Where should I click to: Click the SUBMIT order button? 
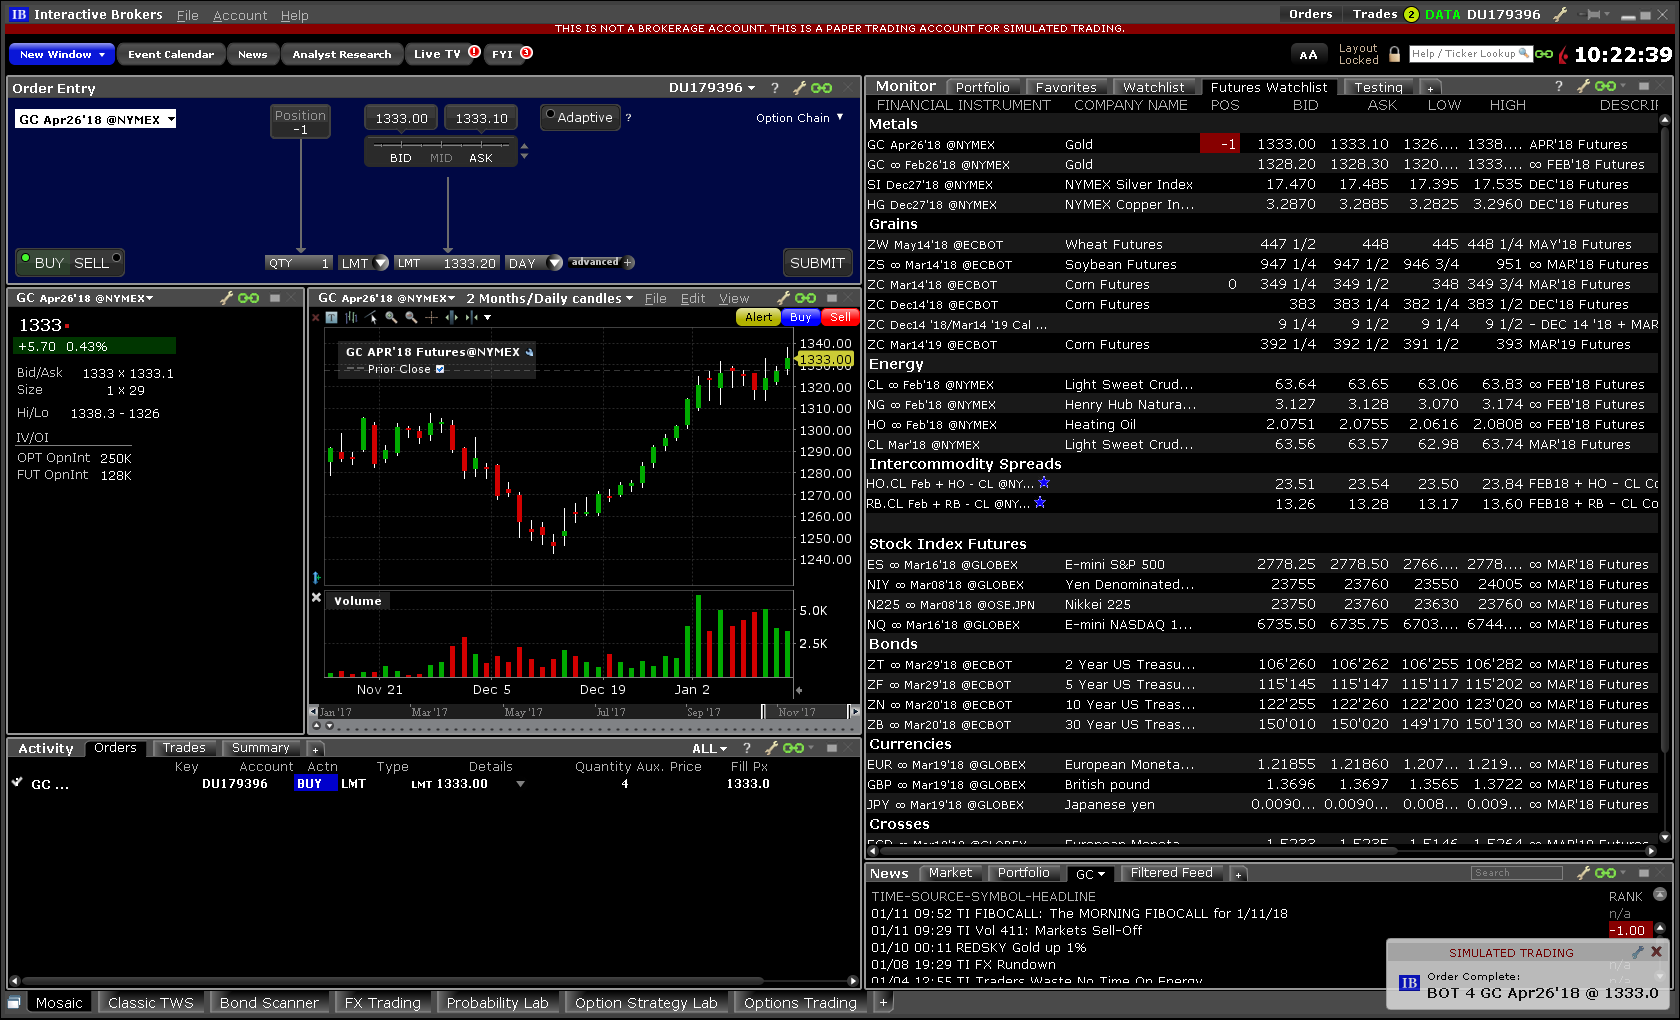click(x=817, y=263)
